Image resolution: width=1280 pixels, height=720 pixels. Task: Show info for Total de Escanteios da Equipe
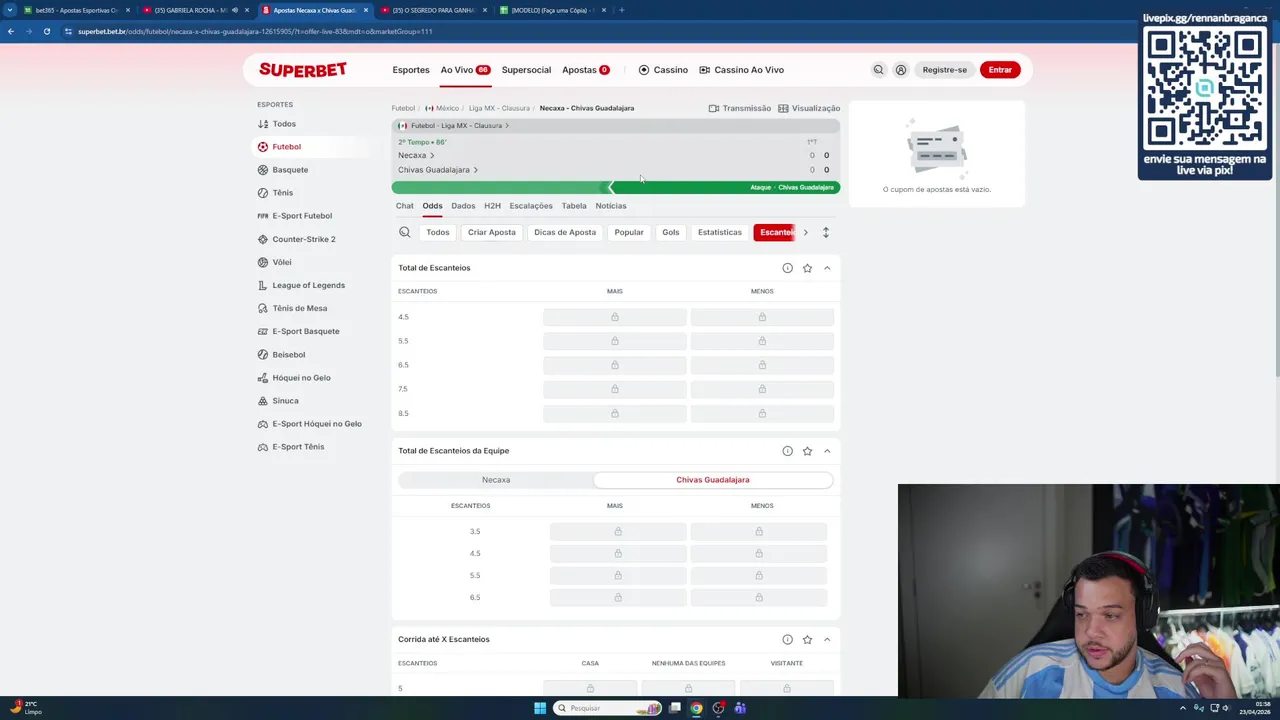pyautogui.click(x=787, y=451)
